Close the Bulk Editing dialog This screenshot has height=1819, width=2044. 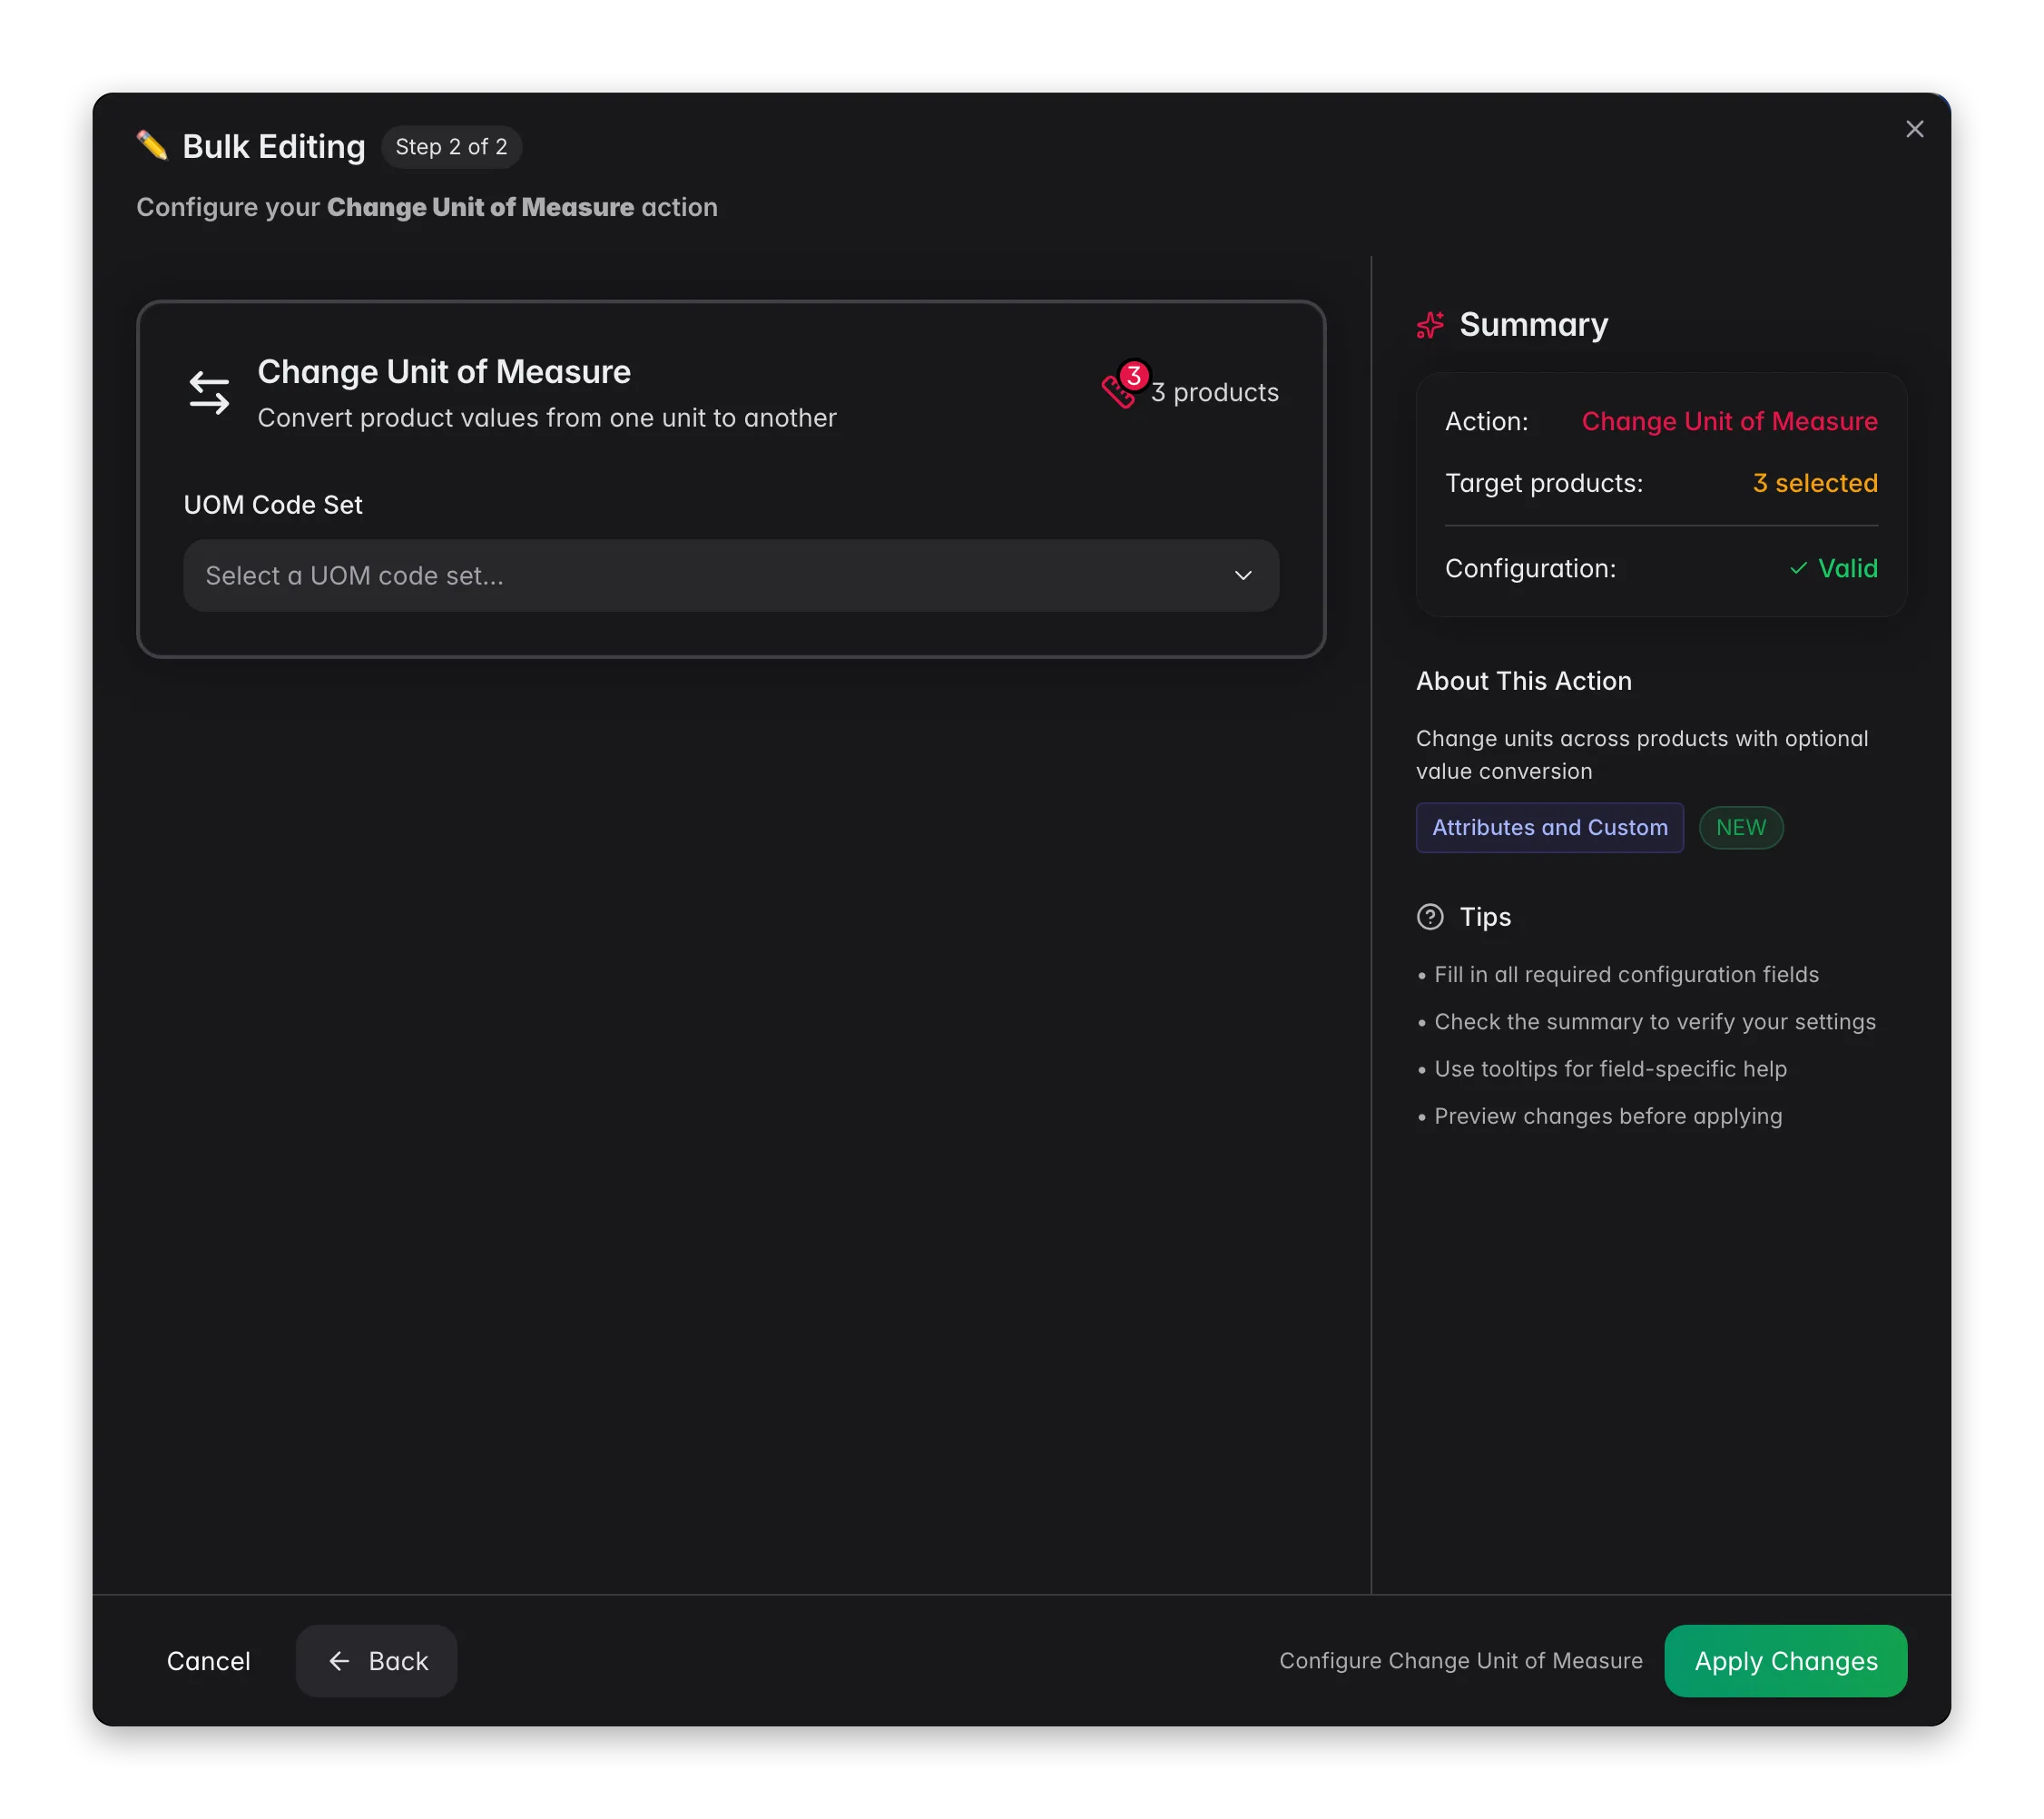pyautogui.click(x=1914, y=129)
